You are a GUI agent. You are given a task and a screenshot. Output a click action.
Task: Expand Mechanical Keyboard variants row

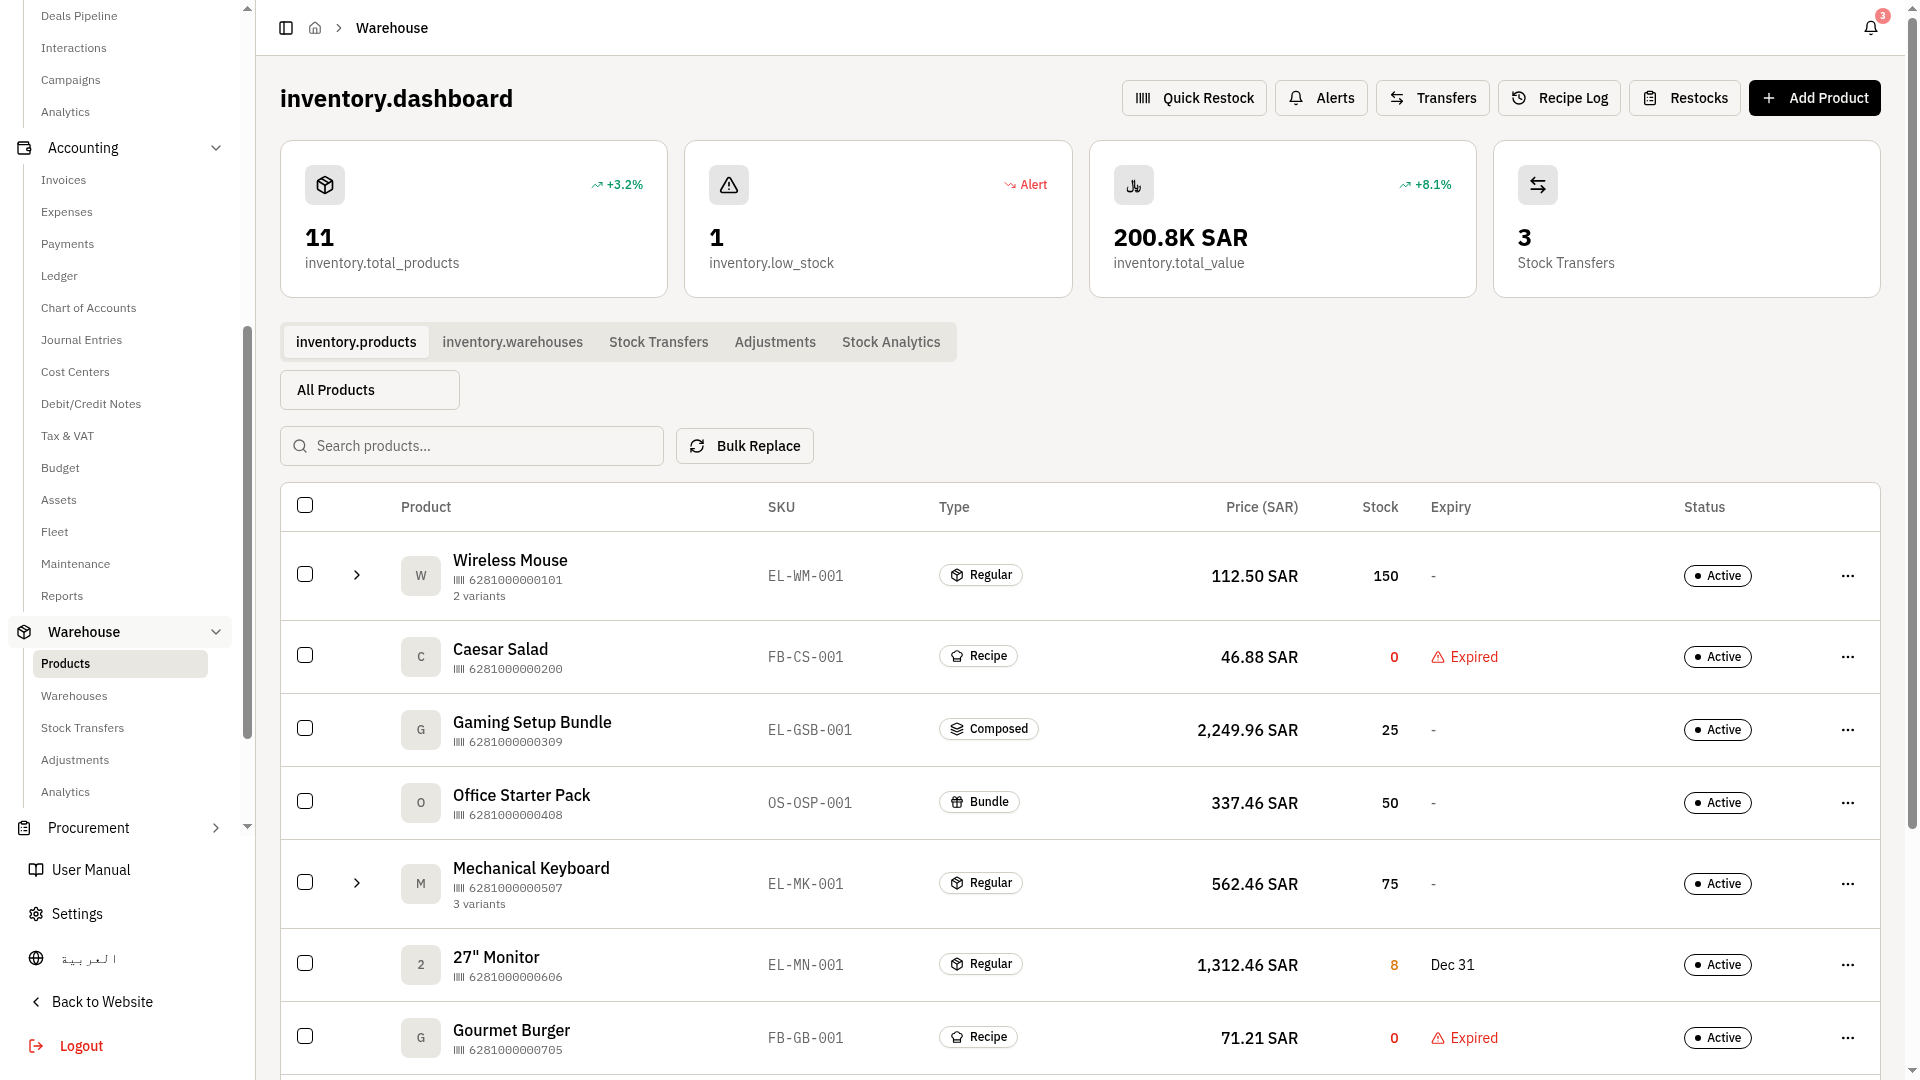pyautogui.click(x=357, y=883)
